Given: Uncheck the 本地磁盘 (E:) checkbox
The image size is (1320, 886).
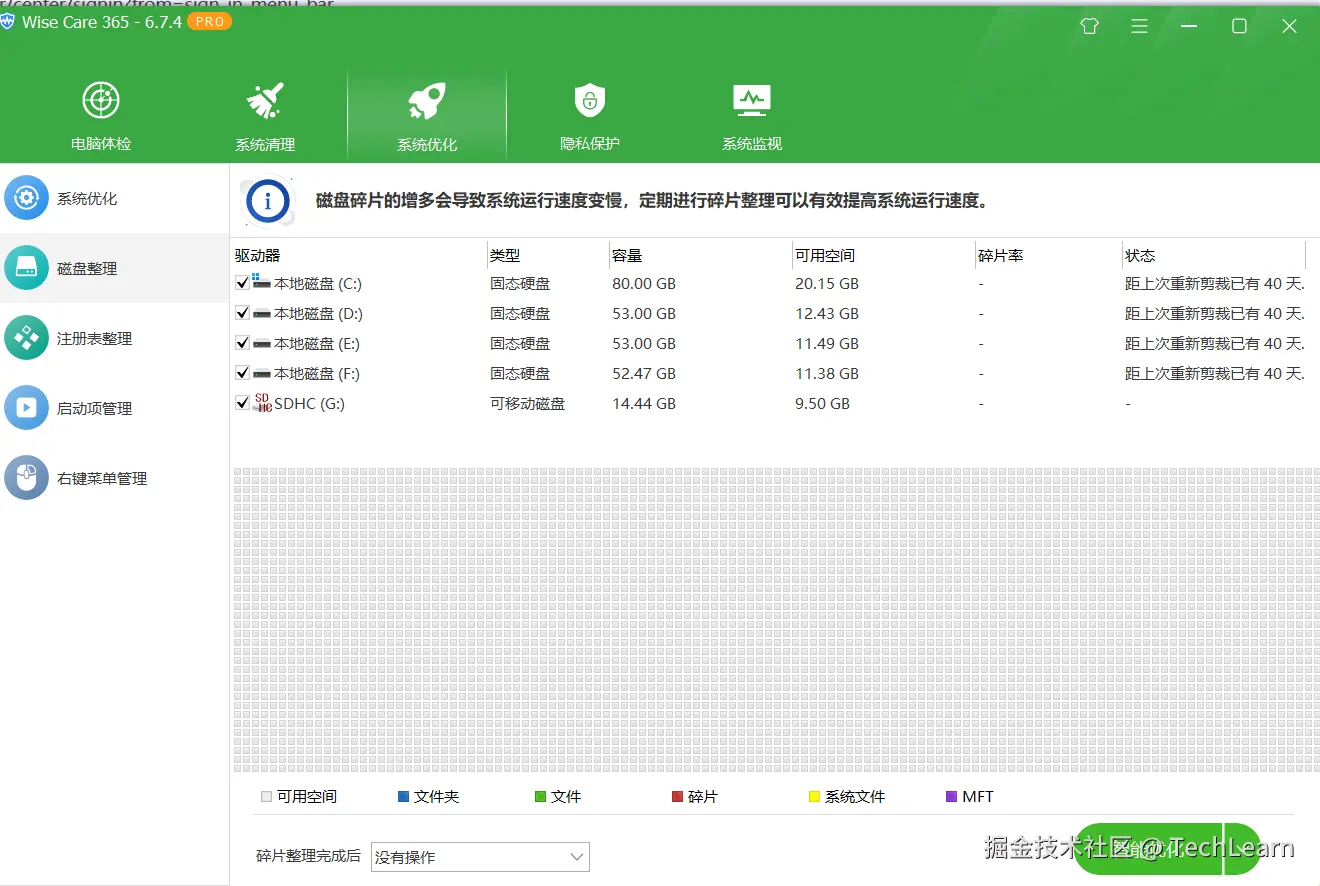Looking at the screenshot, I should [242, 343].
